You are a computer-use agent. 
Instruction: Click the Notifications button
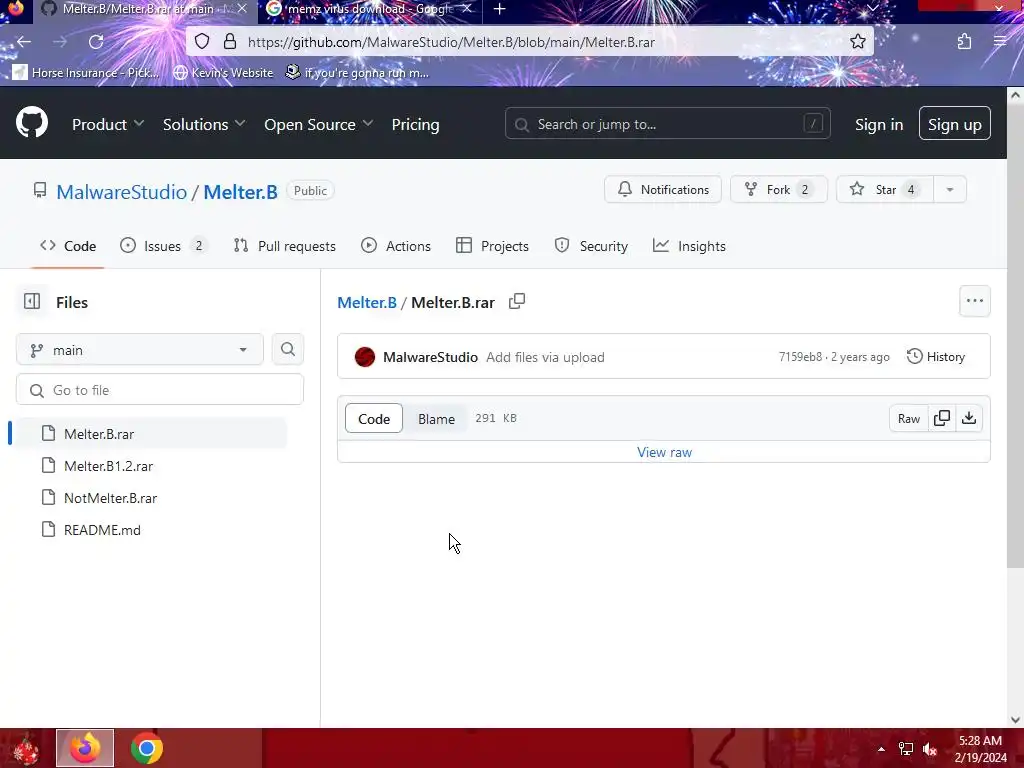(x=663, y=189)
